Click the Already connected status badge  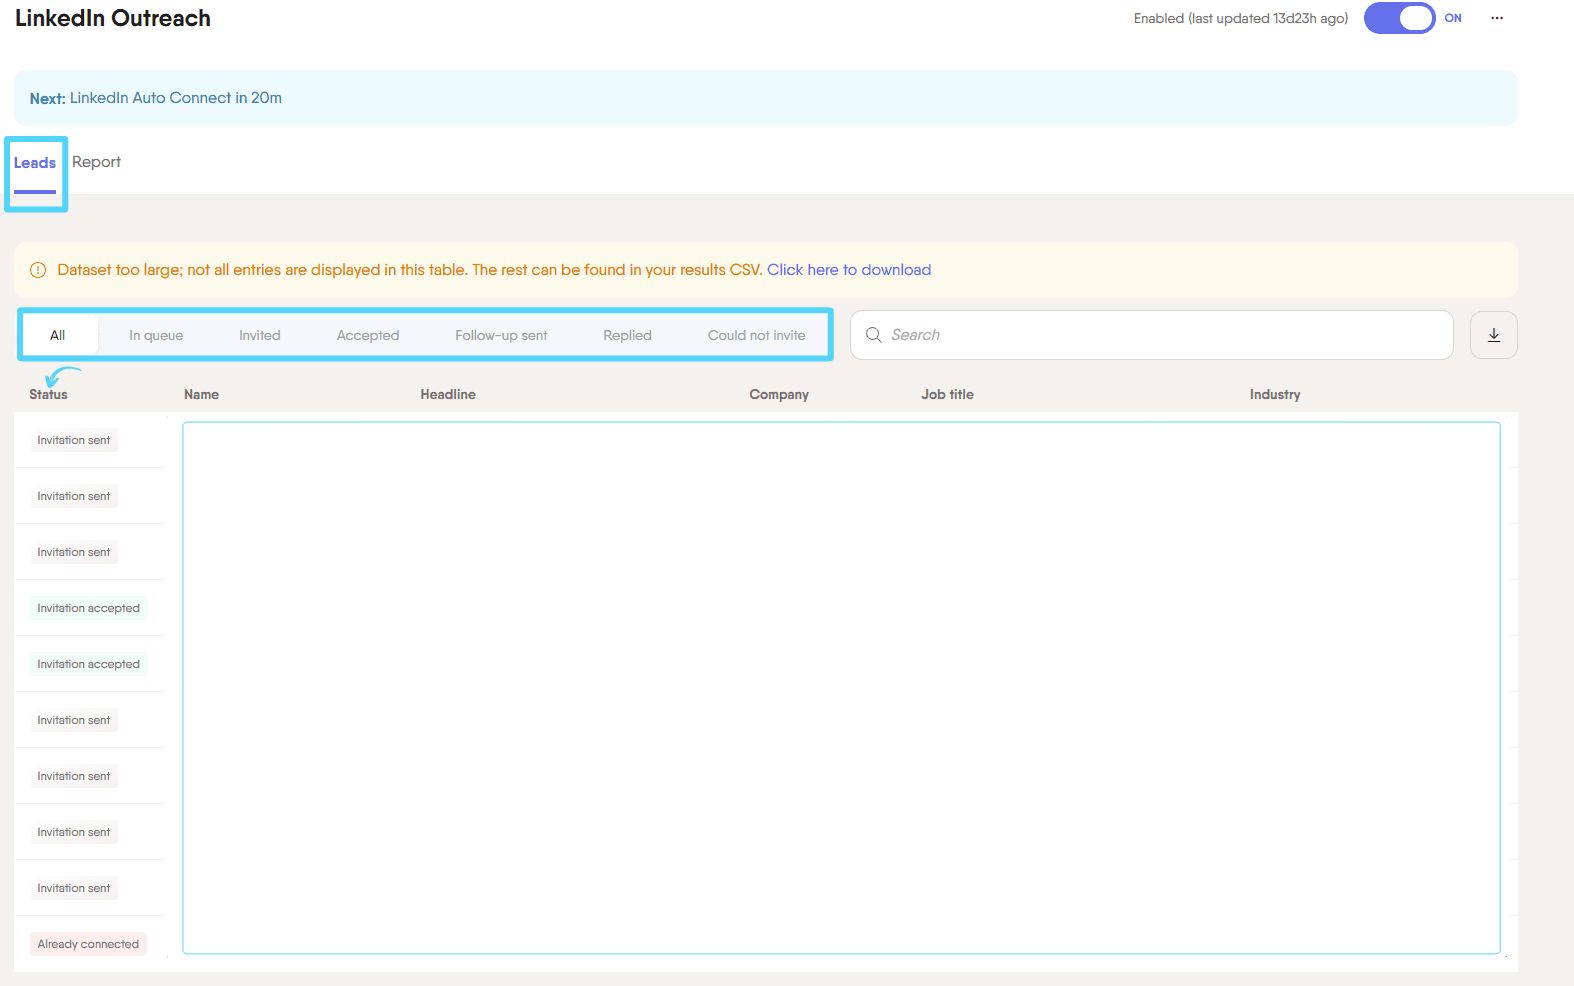(88, 944)
